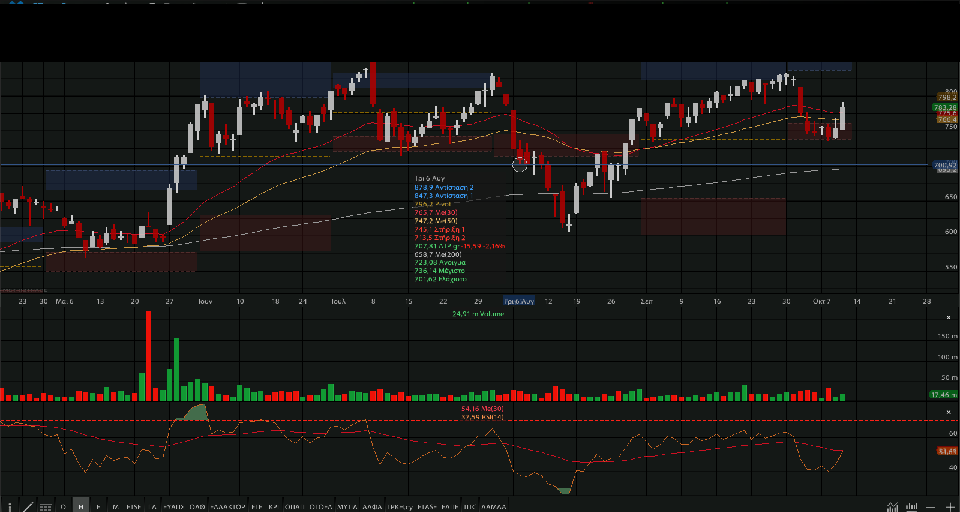
Task: Click the orange RSI value label on axis
Action: point(947,451)
